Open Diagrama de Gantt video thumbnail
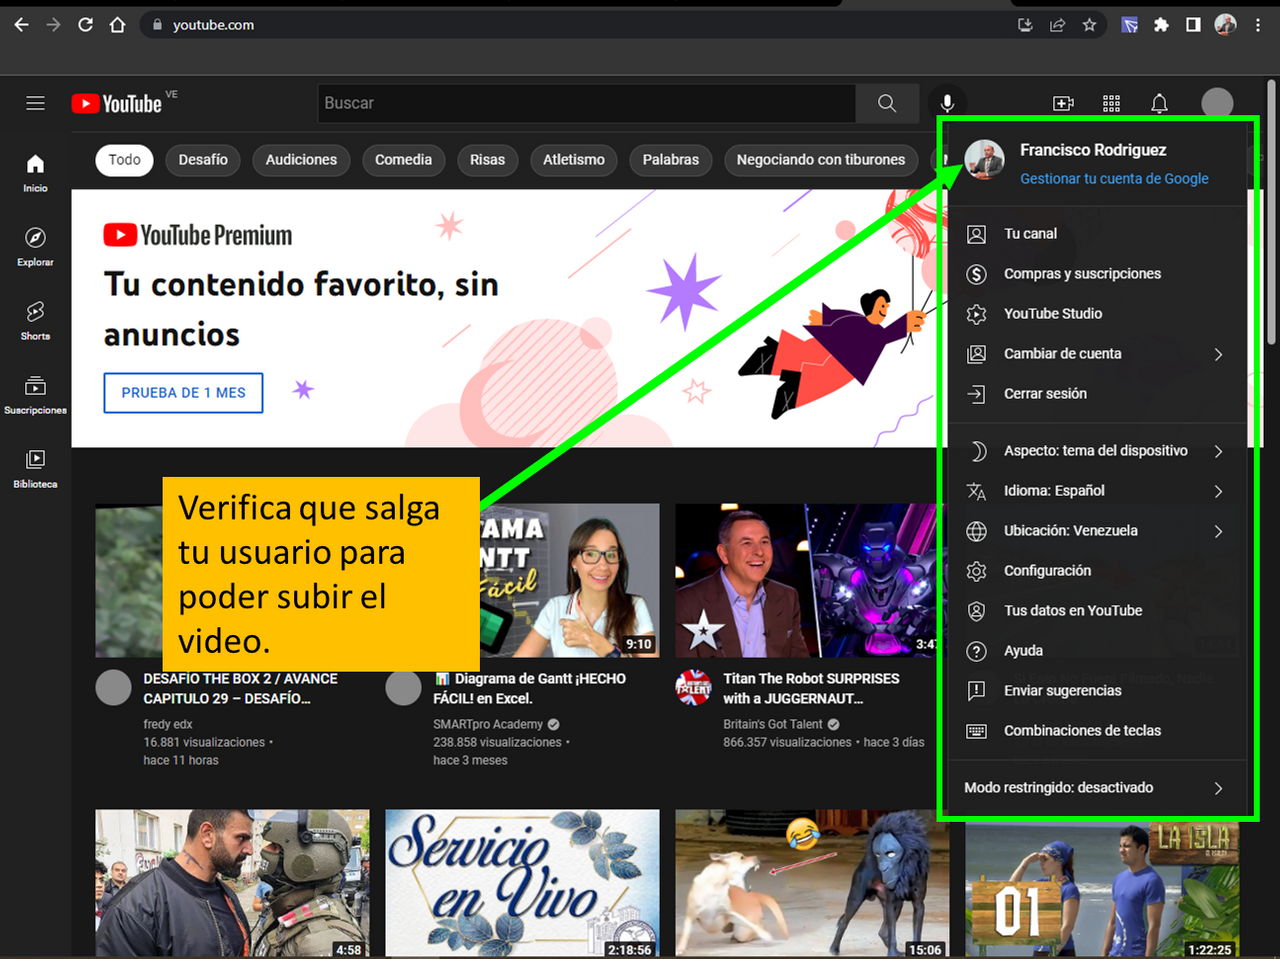Viewport: 1280px width, 959px height. 570,580
